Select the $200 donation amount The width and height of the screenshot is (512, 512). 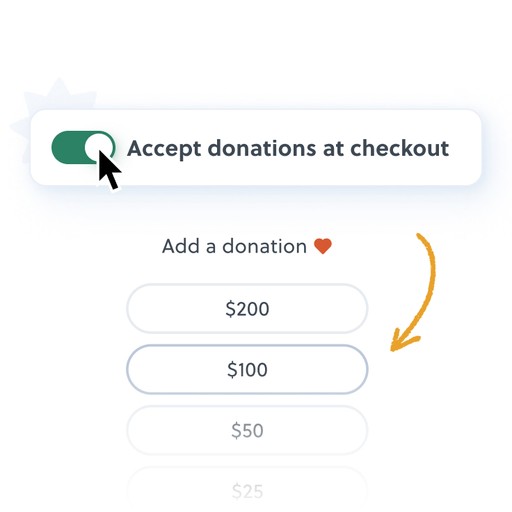[247, 309]
